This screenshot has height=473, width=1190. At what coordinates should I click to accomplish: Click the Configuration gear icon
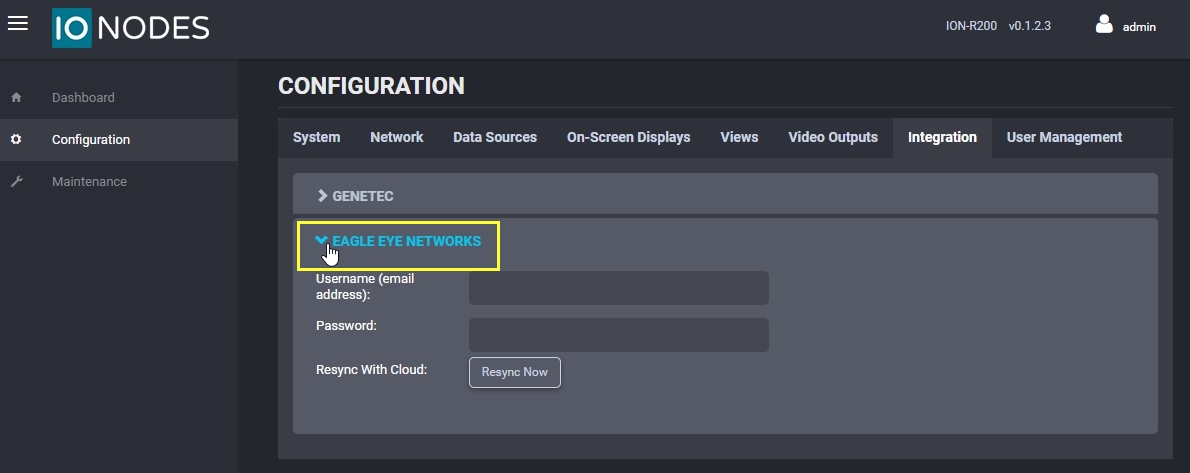coord(16,140)
